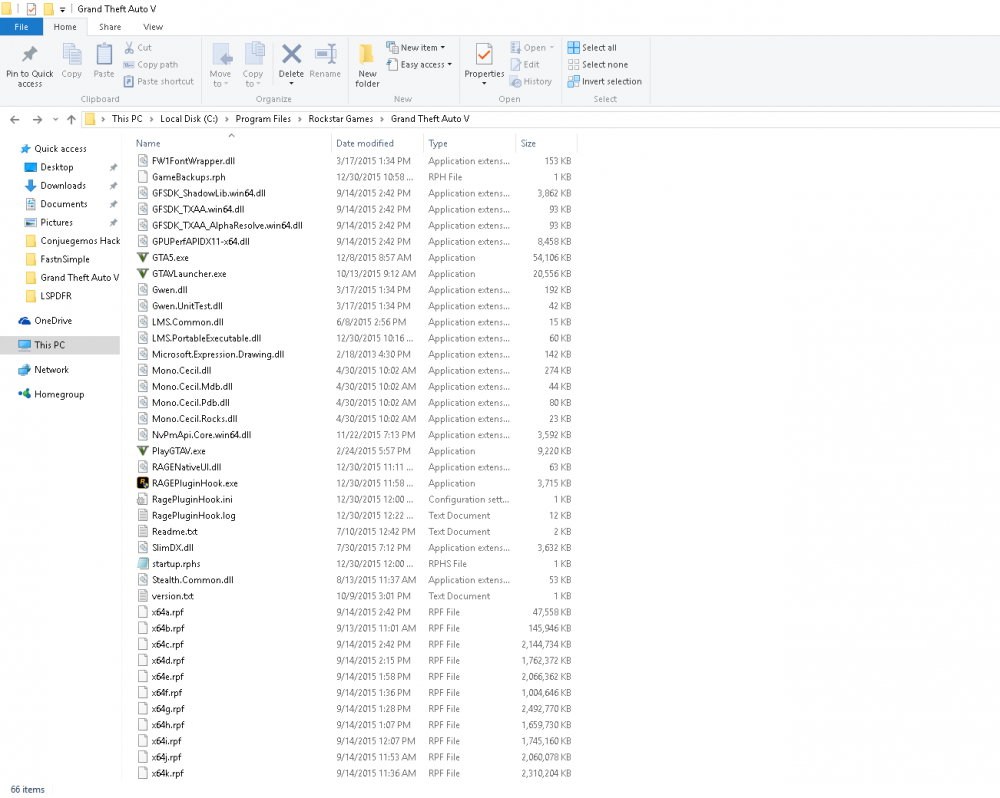
Task: Expand chevron after Program Files in path
Action: pos(300,119)
